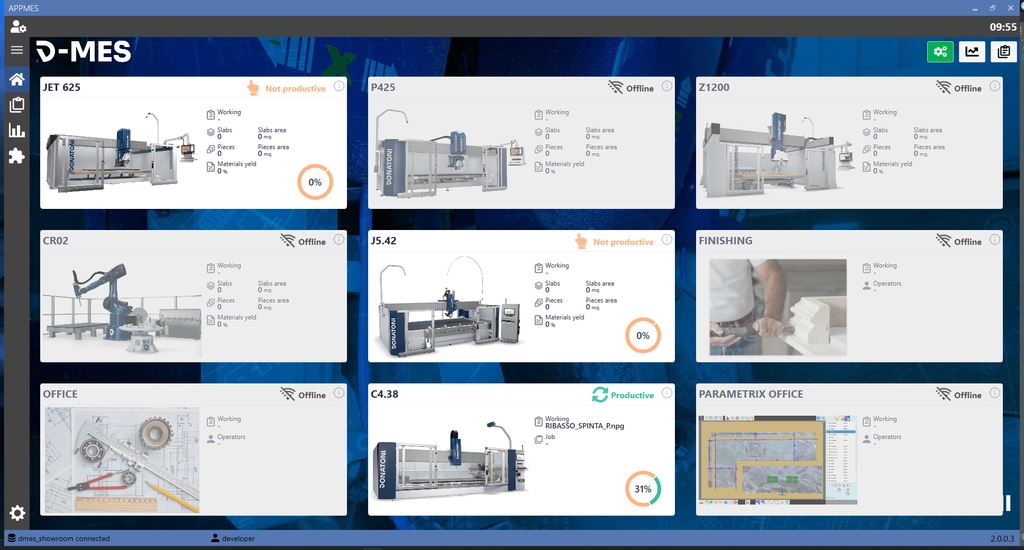The height and width of the screenshot is (550, 1024).
Task: Click the Not productive hand icon on JET 625
Action: [253, 88]
